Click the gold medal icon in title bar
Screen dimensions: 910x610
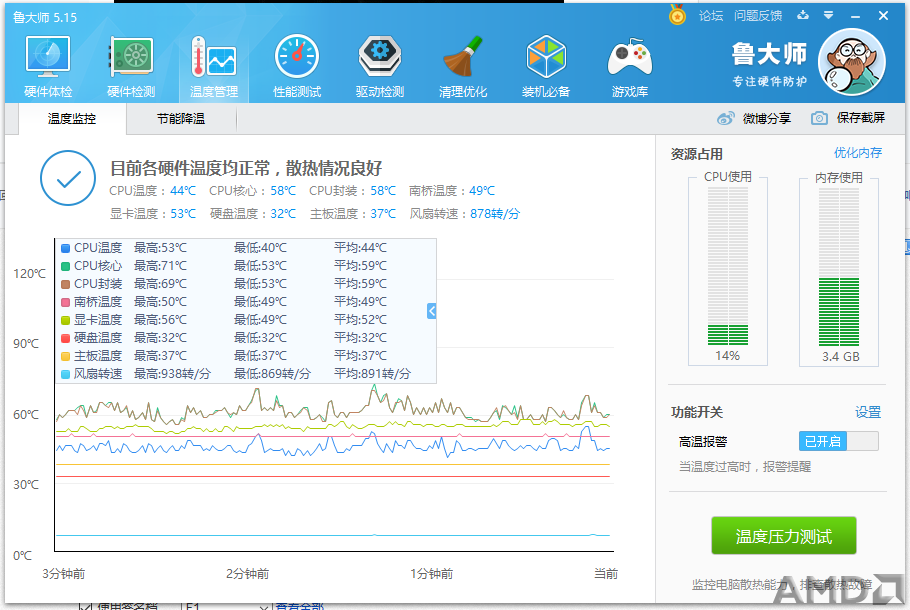(x=677, y=15)
